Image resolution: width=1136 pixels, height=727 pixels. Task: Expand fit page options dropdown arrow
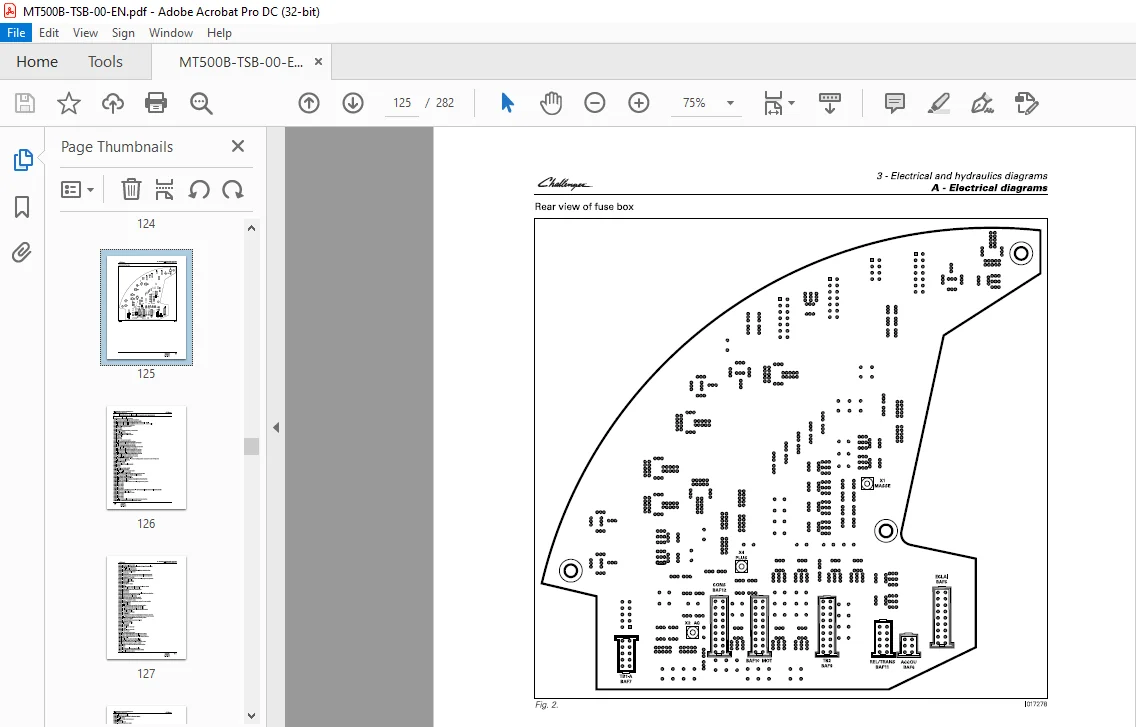[x=791, y=103]
